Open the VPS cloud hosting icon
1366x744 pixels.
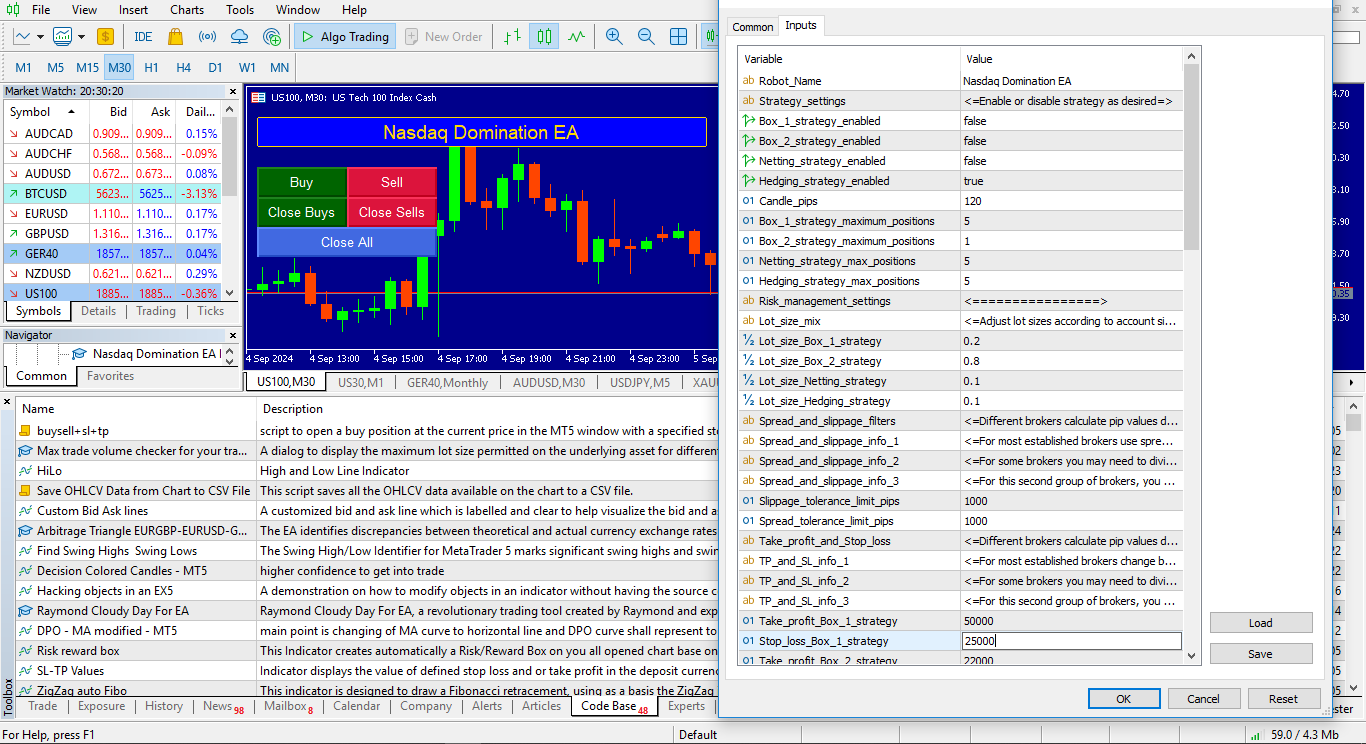[240, 37]
